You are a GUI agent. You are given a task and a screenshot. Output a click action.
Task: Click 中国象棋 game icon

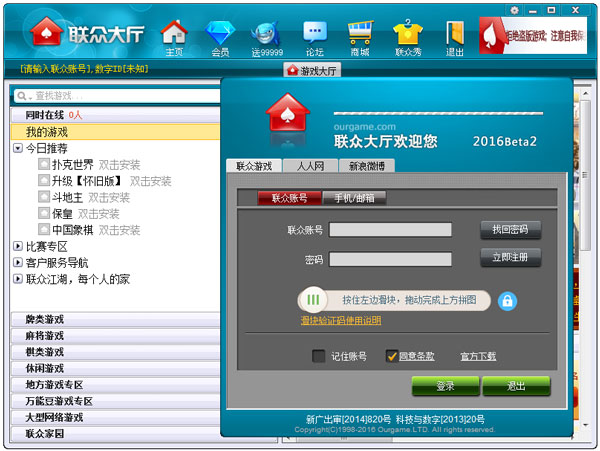coord(44,230)
